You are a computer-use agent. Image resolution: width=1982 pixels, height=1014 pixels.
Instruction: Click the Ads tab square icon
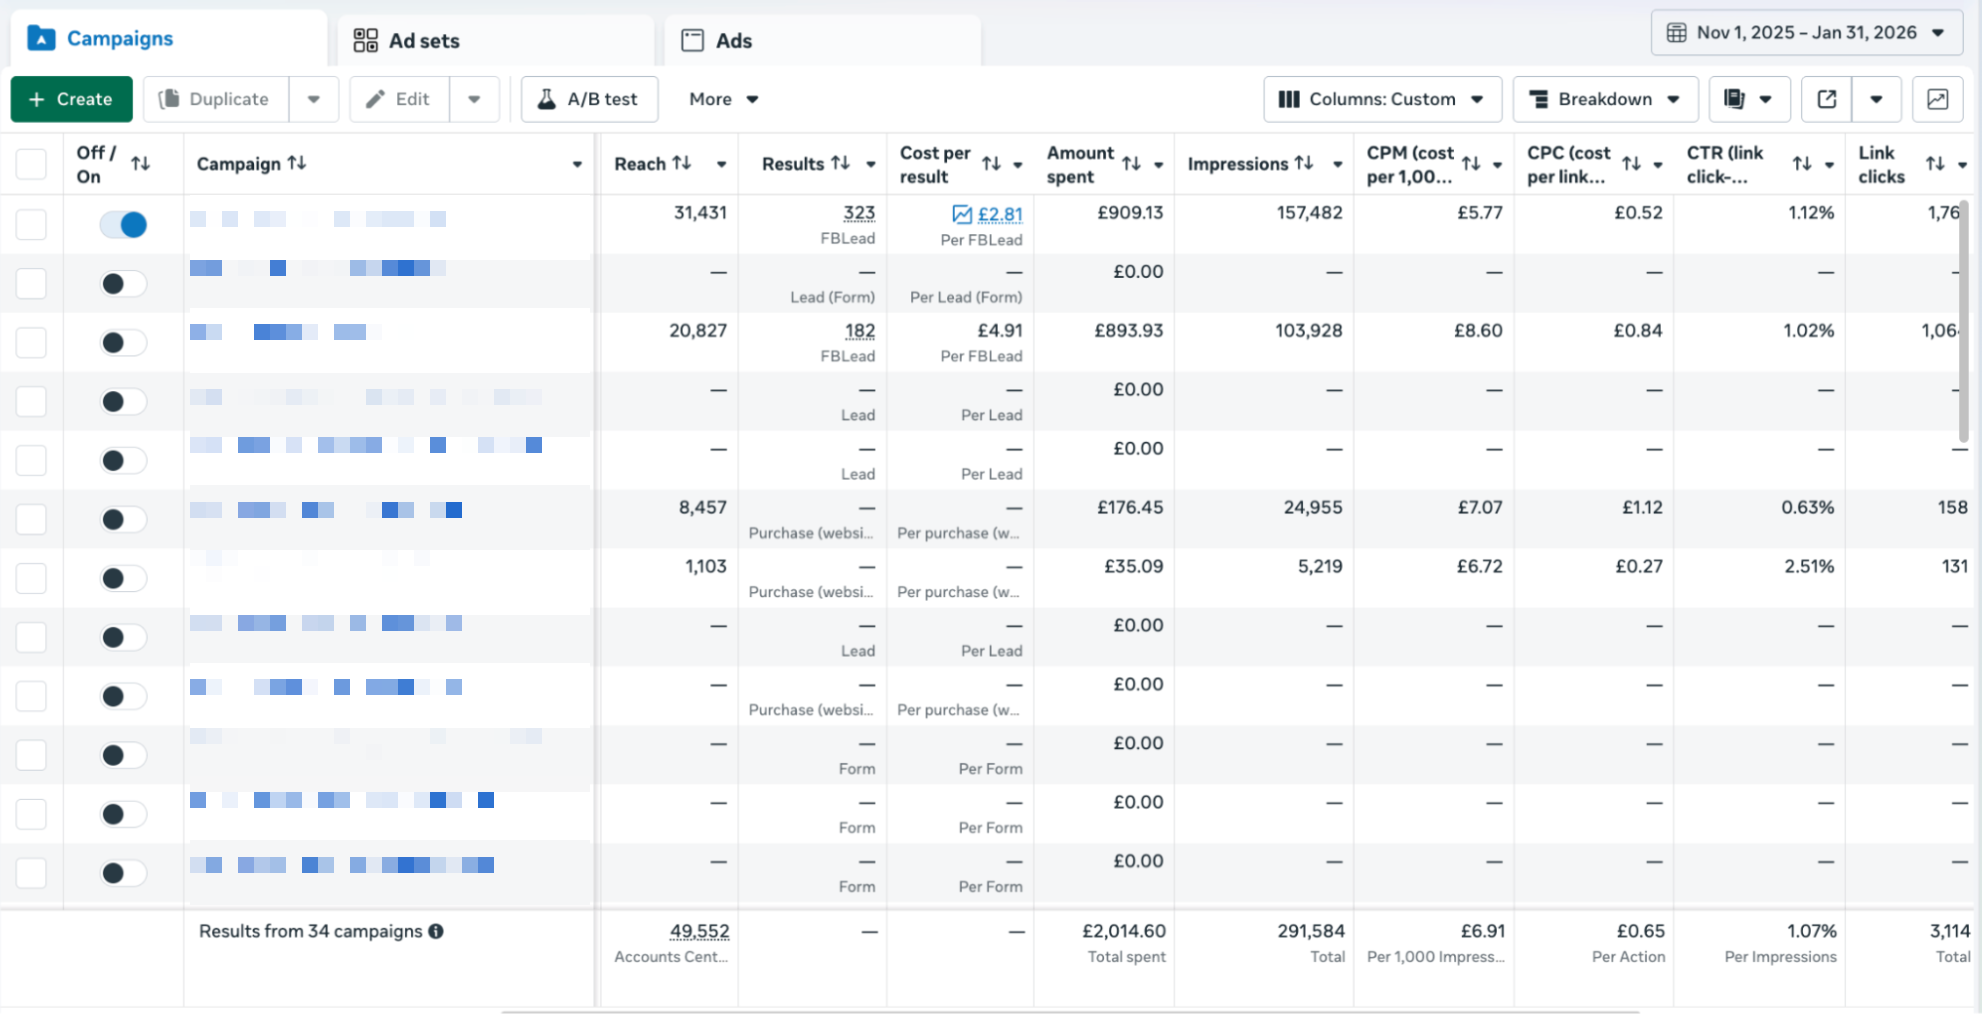pyautogui.click(x=692, y=40)
